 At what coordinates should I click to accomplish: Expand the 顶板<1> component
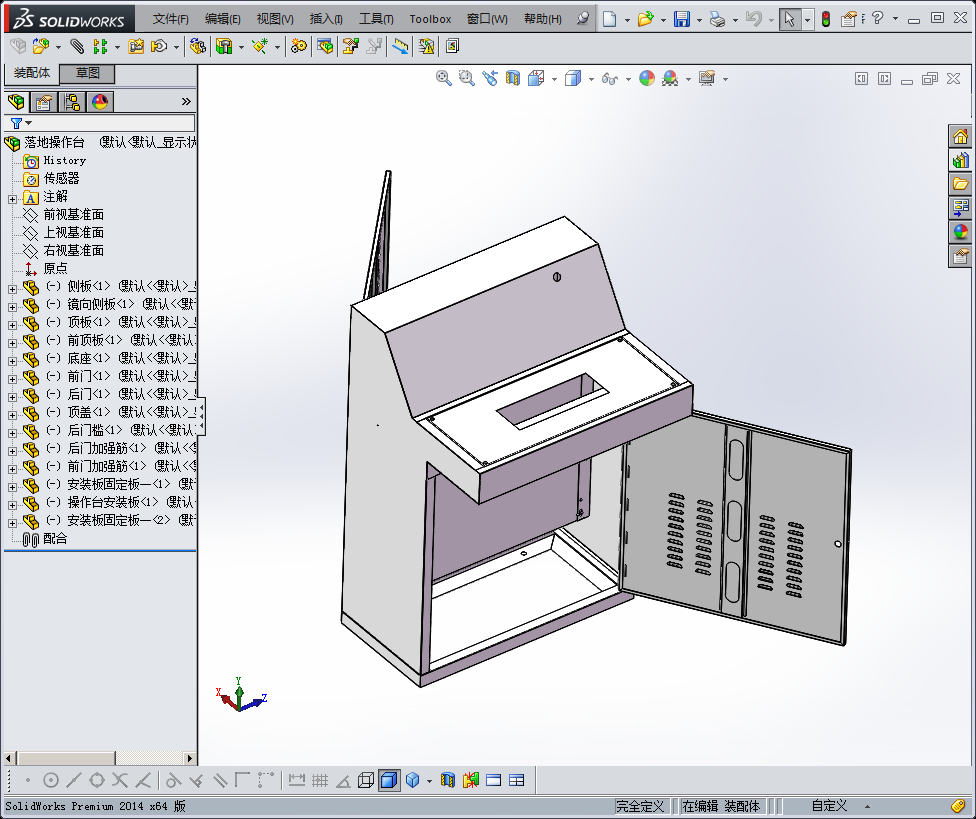pyautogui.click(x=12, y=325)
